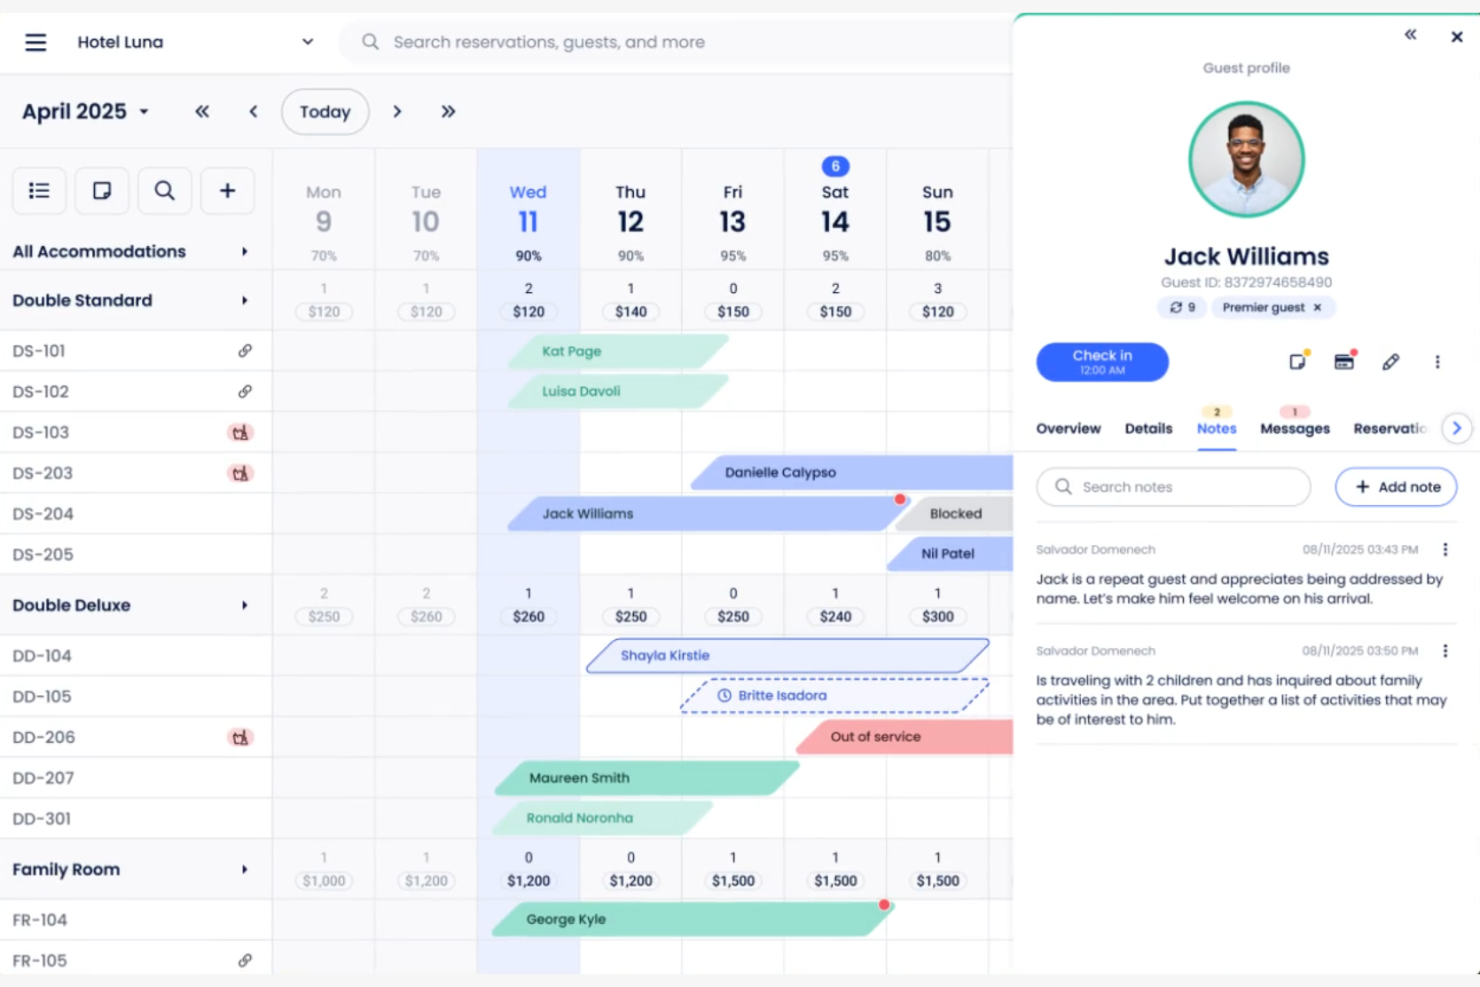Open options menu for 03:50 PM note
The image size is (1480, 987).
tap(1445, 651)
